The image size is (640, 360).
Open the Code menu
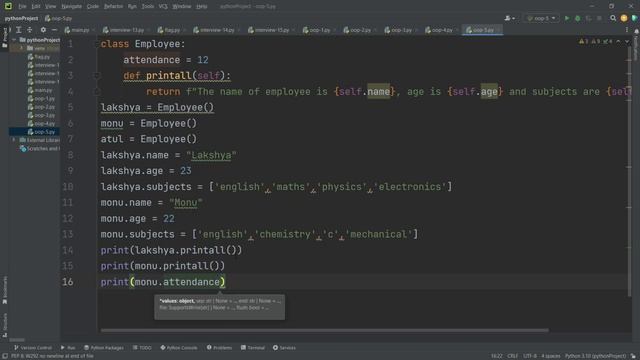(x=93, y=6)
